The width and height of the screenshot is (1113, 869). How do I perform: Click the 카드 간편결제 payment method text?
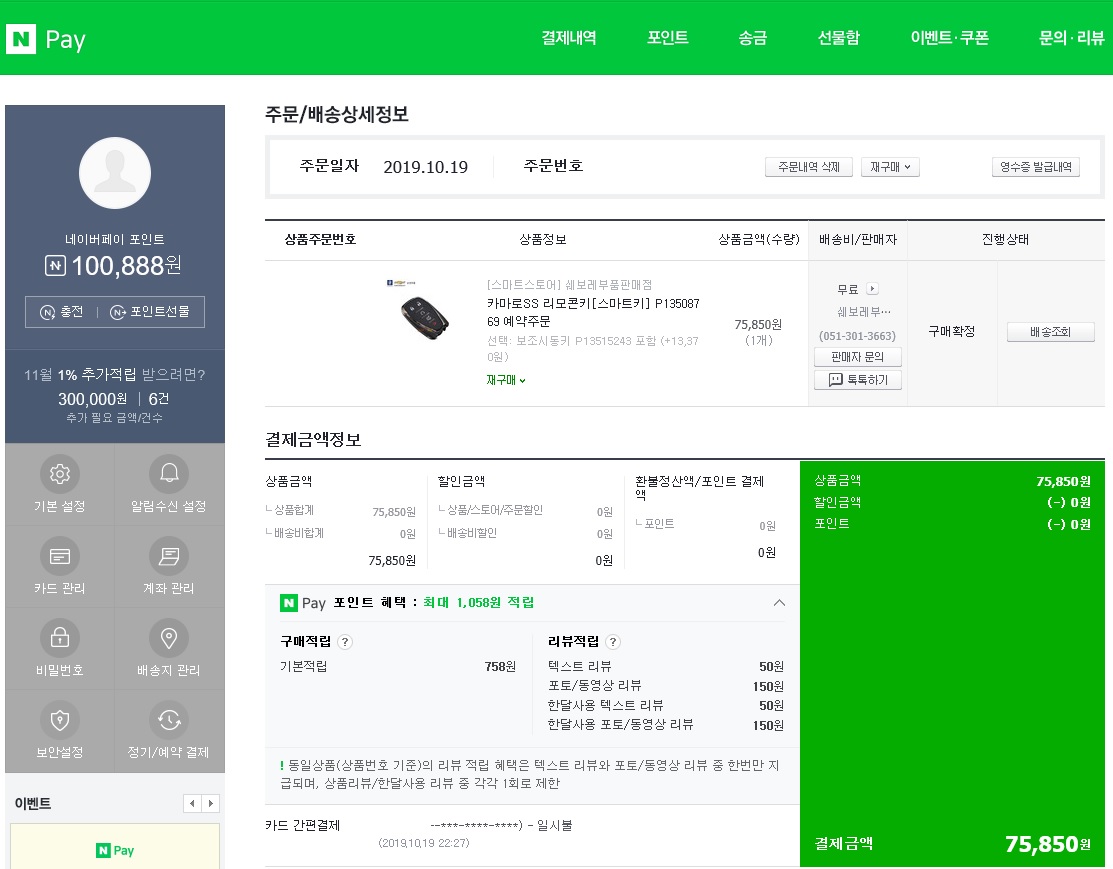coord(302,825)
